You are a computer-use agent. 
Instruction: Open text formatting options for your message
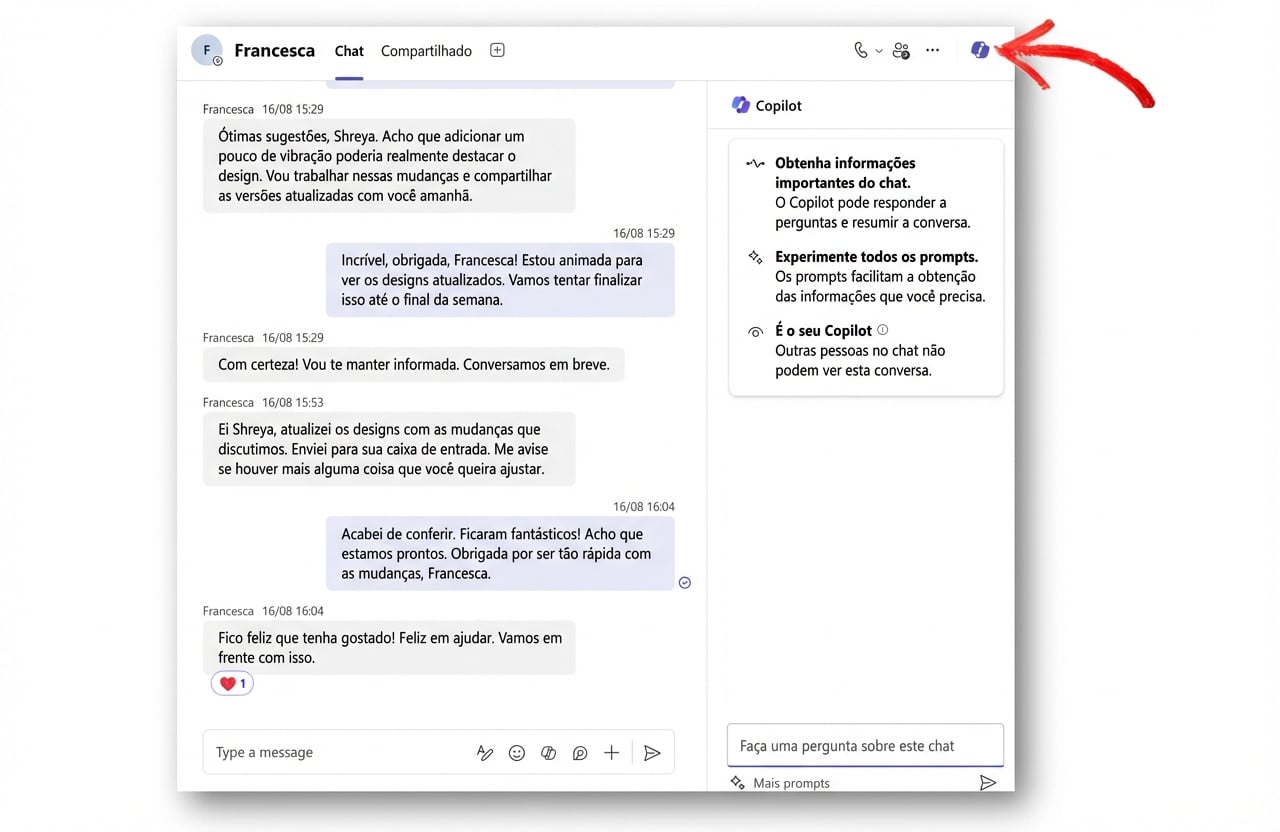(x=485, y=752)
